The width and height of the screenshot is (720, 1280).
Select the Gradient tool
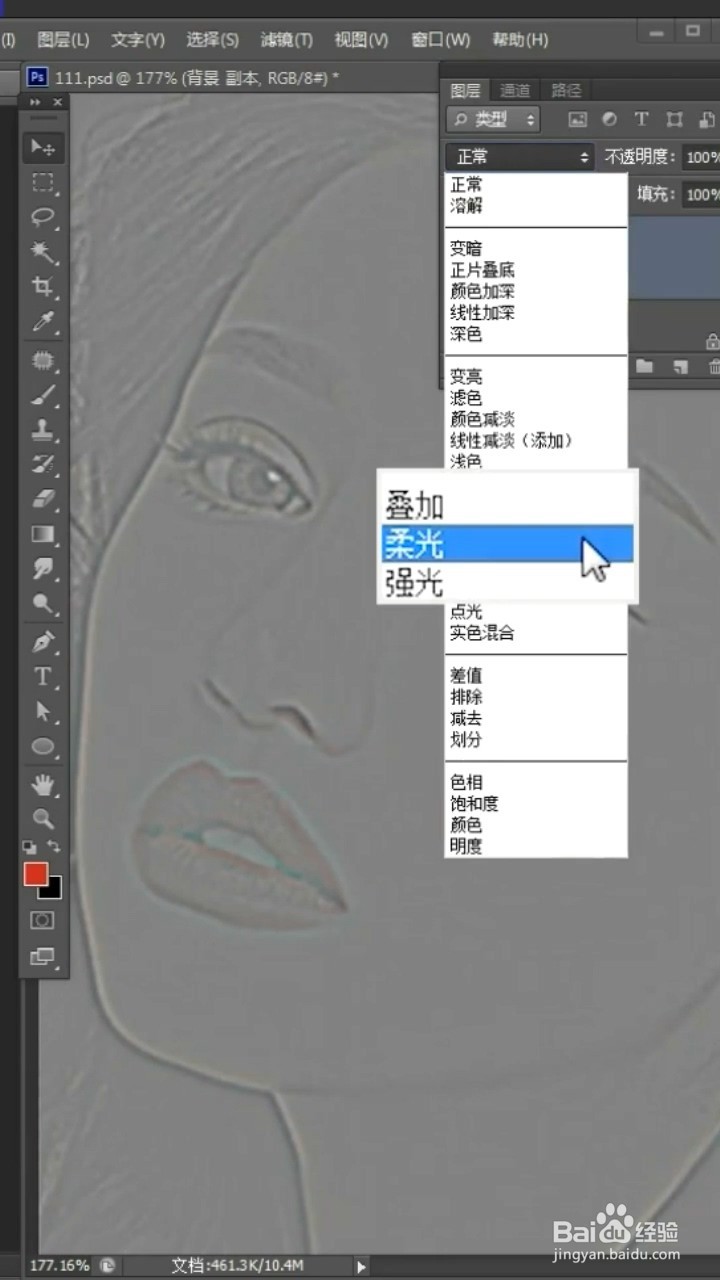43,534
